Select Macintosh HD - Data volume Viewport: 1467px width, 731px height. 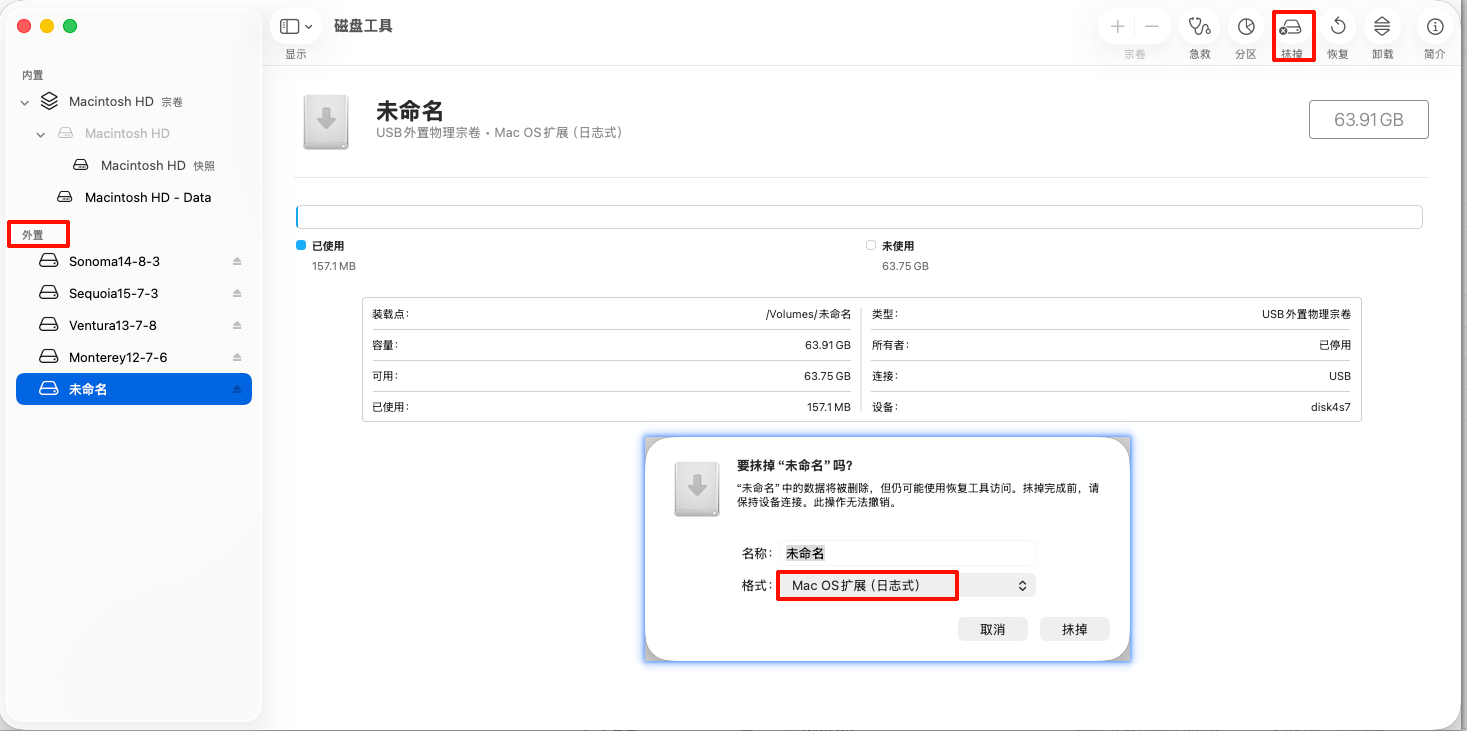(134, 198)
